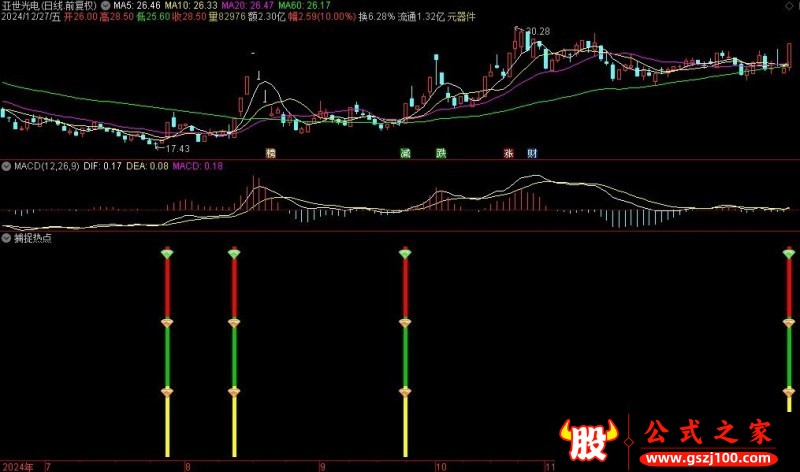Click the MA5: 26.46 label
Screen dimensions: 800x472
137,6
